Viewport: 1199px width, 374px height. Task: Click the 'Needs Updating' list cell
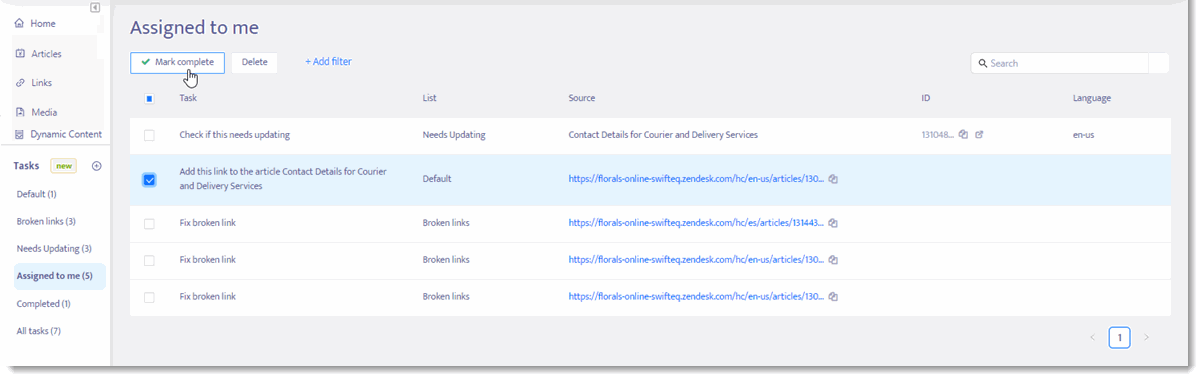tap(454, 135)
